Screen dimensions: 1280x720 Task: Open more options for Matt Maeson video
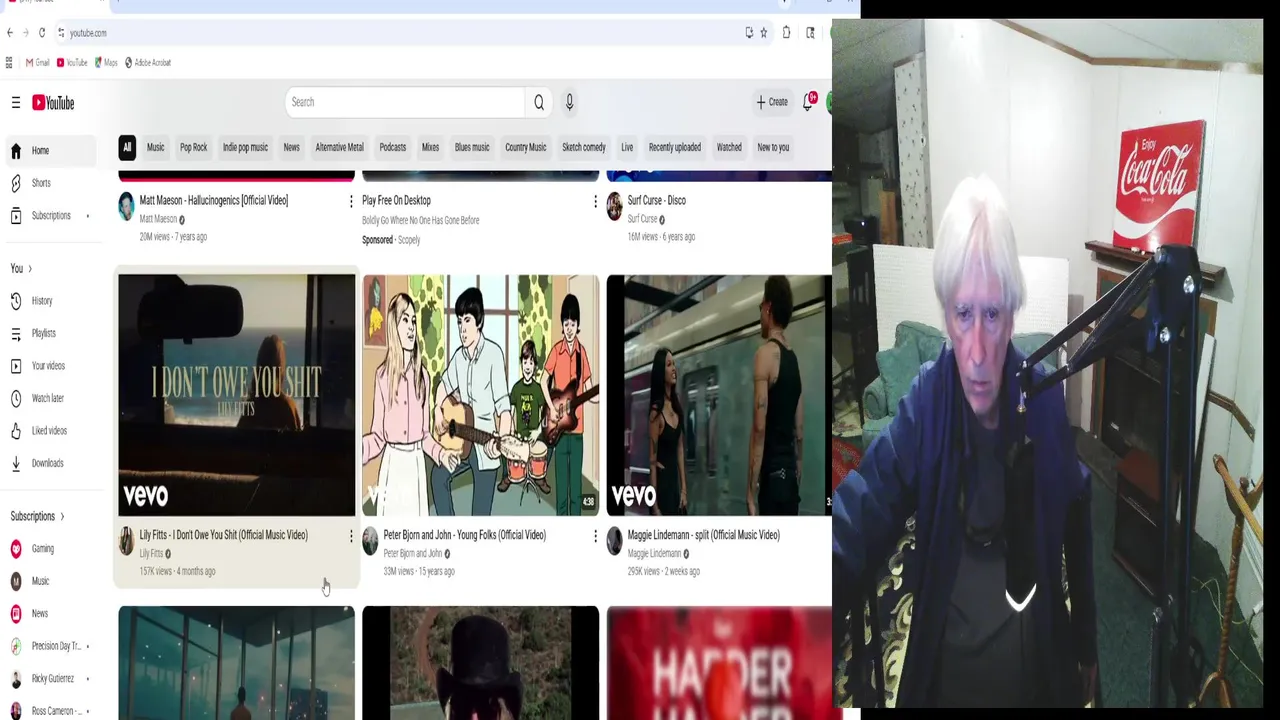[351, 202]
